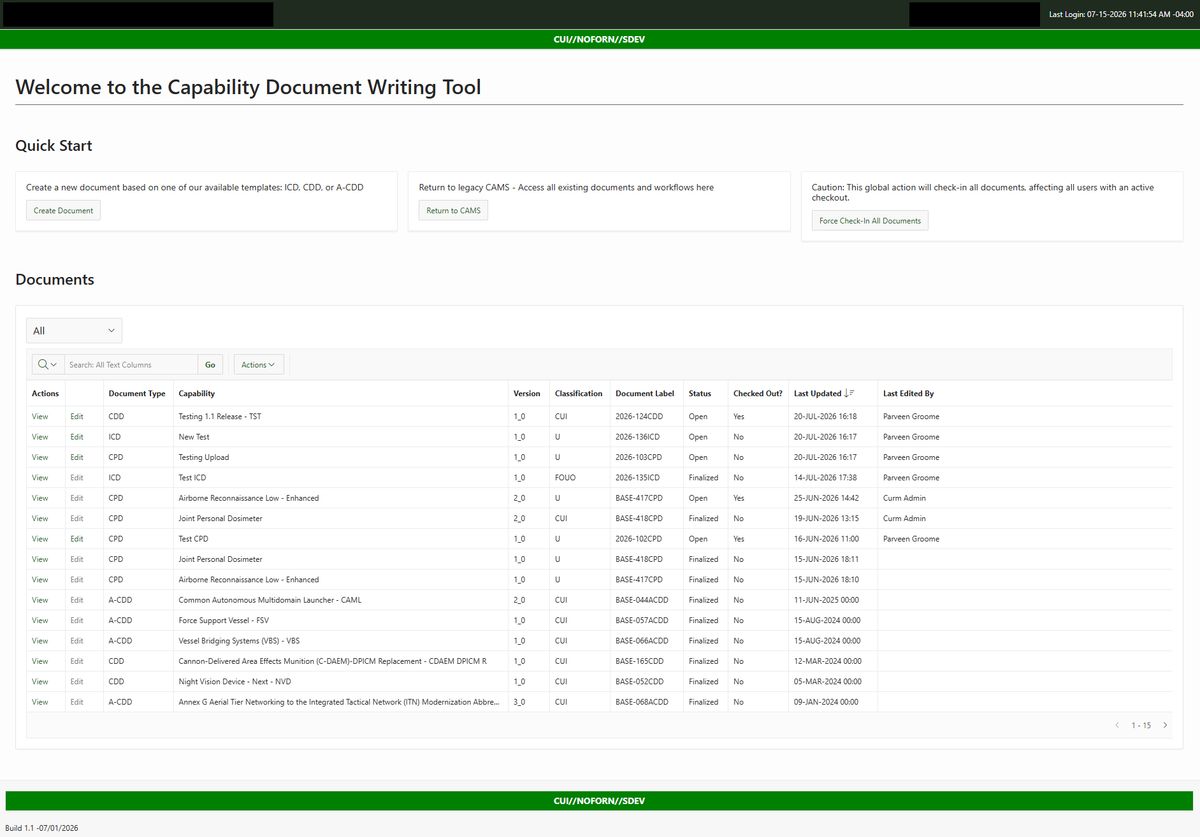Image resolution: width=1200 pixels, height=837 pixels.
Task: Click the Classification column header
Action: (579, 394)
